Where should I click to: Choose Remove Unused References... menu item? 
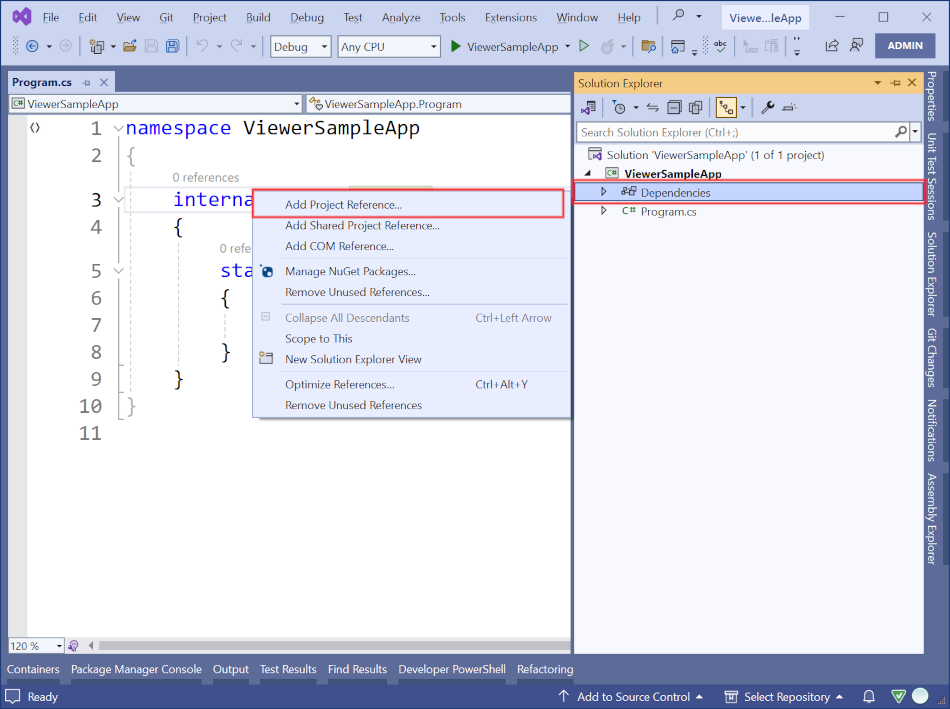[x=411, y=292]
